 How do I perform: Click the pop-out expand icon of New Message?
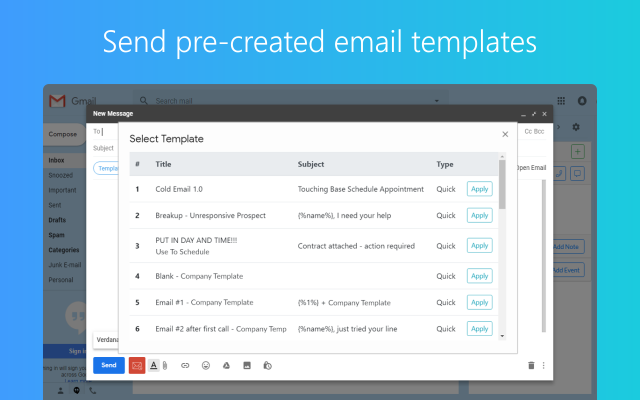coord(533,114)
